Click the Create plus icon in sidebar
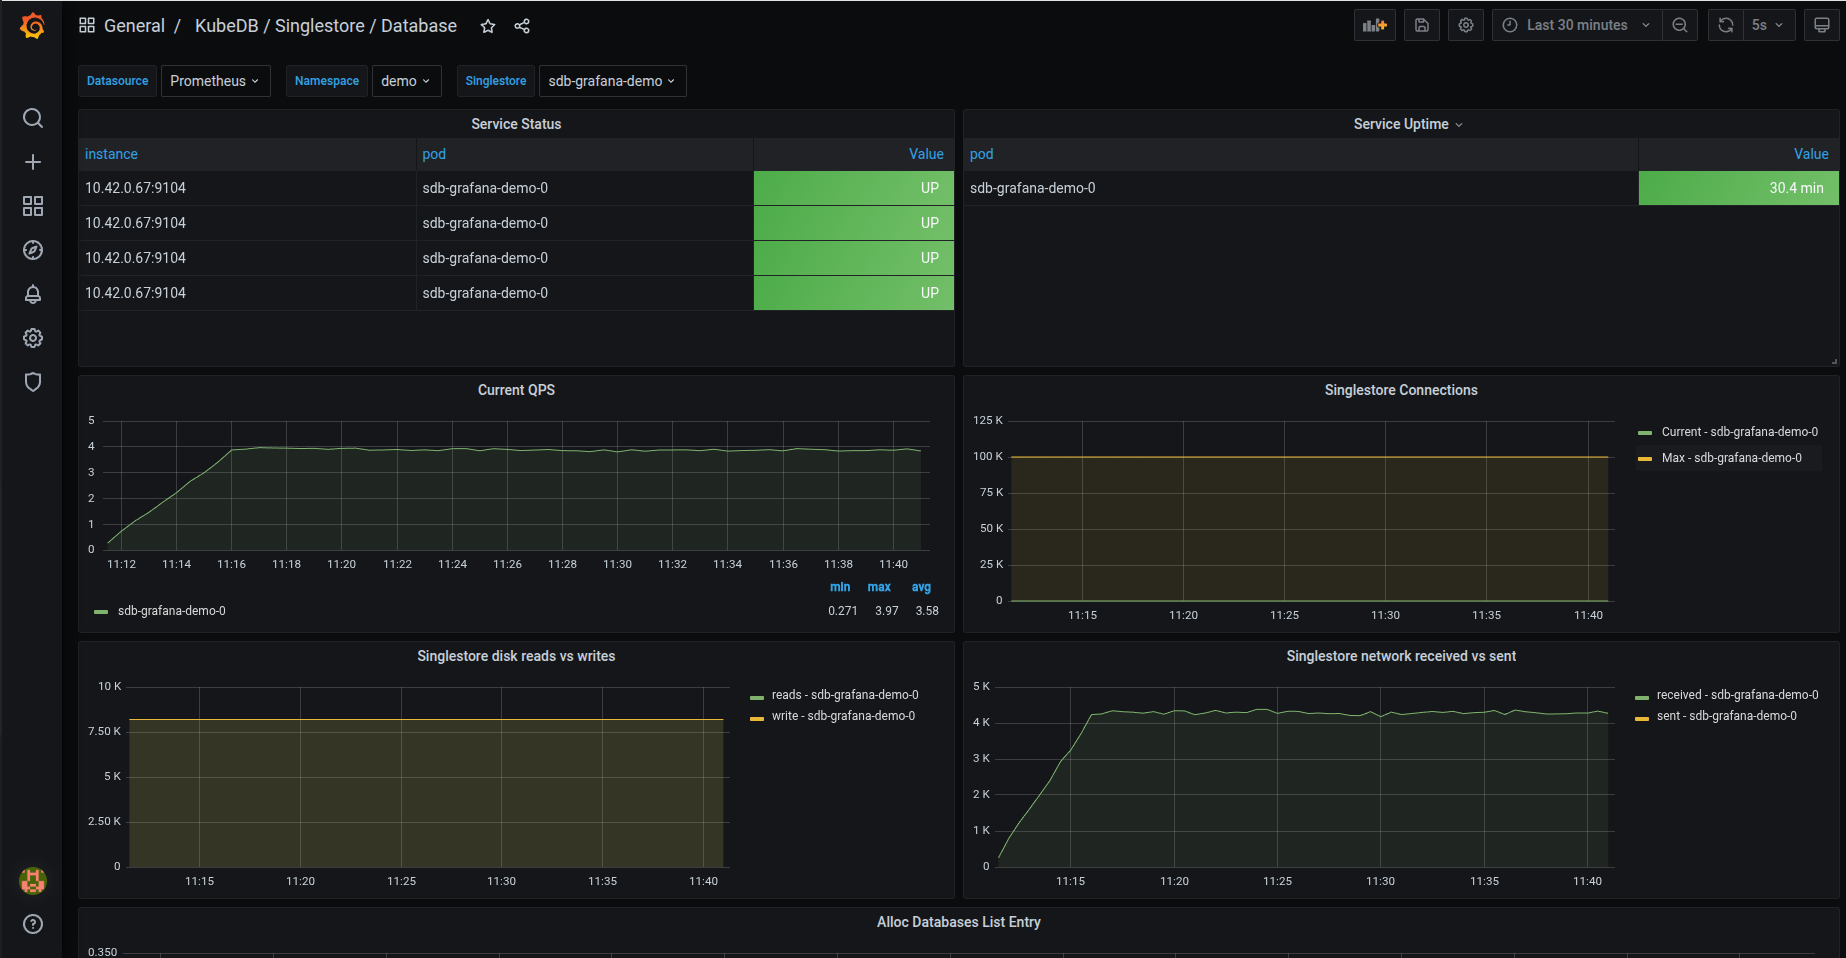This screenshot has height=958, width=1846. [x=33, y=162]
